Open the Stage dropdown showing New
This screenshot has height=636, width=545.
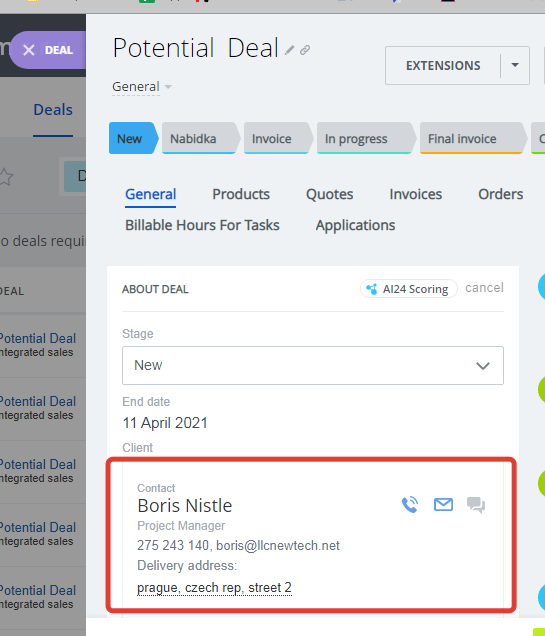click(313, 365)
